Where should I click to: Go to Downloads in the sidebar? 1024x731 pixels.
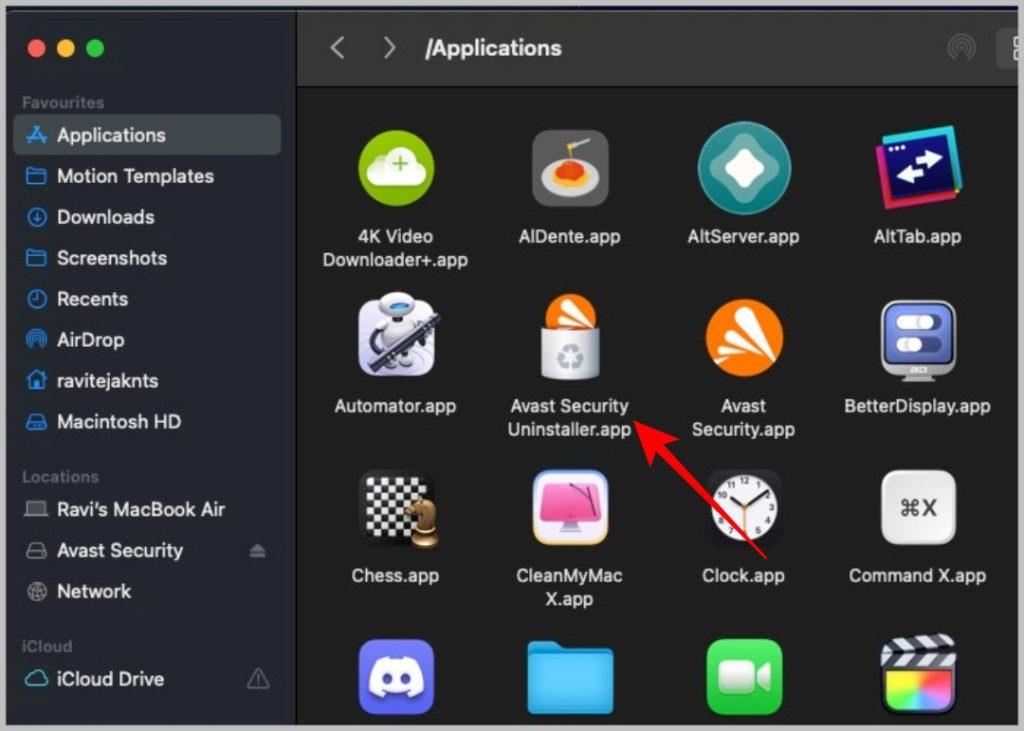147,217
